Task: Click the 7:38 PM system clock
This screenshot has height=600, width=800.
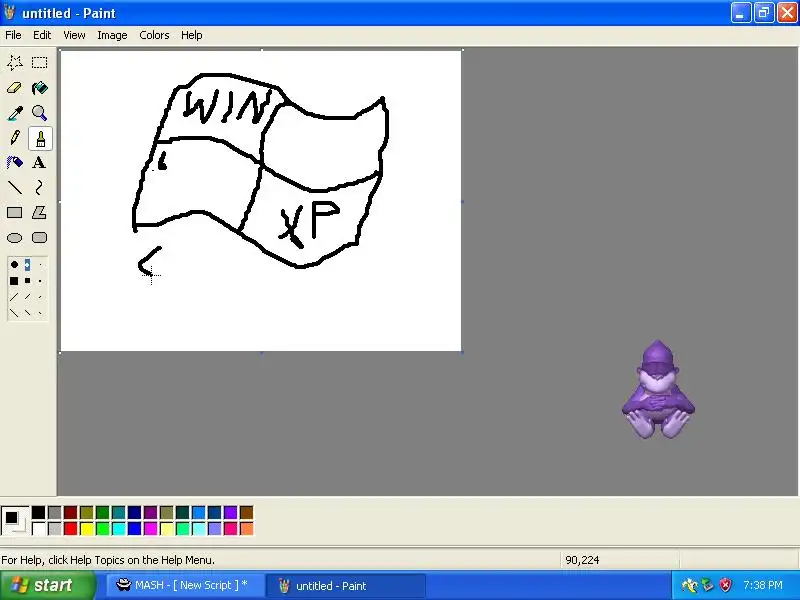Action: tap(763, 585)
